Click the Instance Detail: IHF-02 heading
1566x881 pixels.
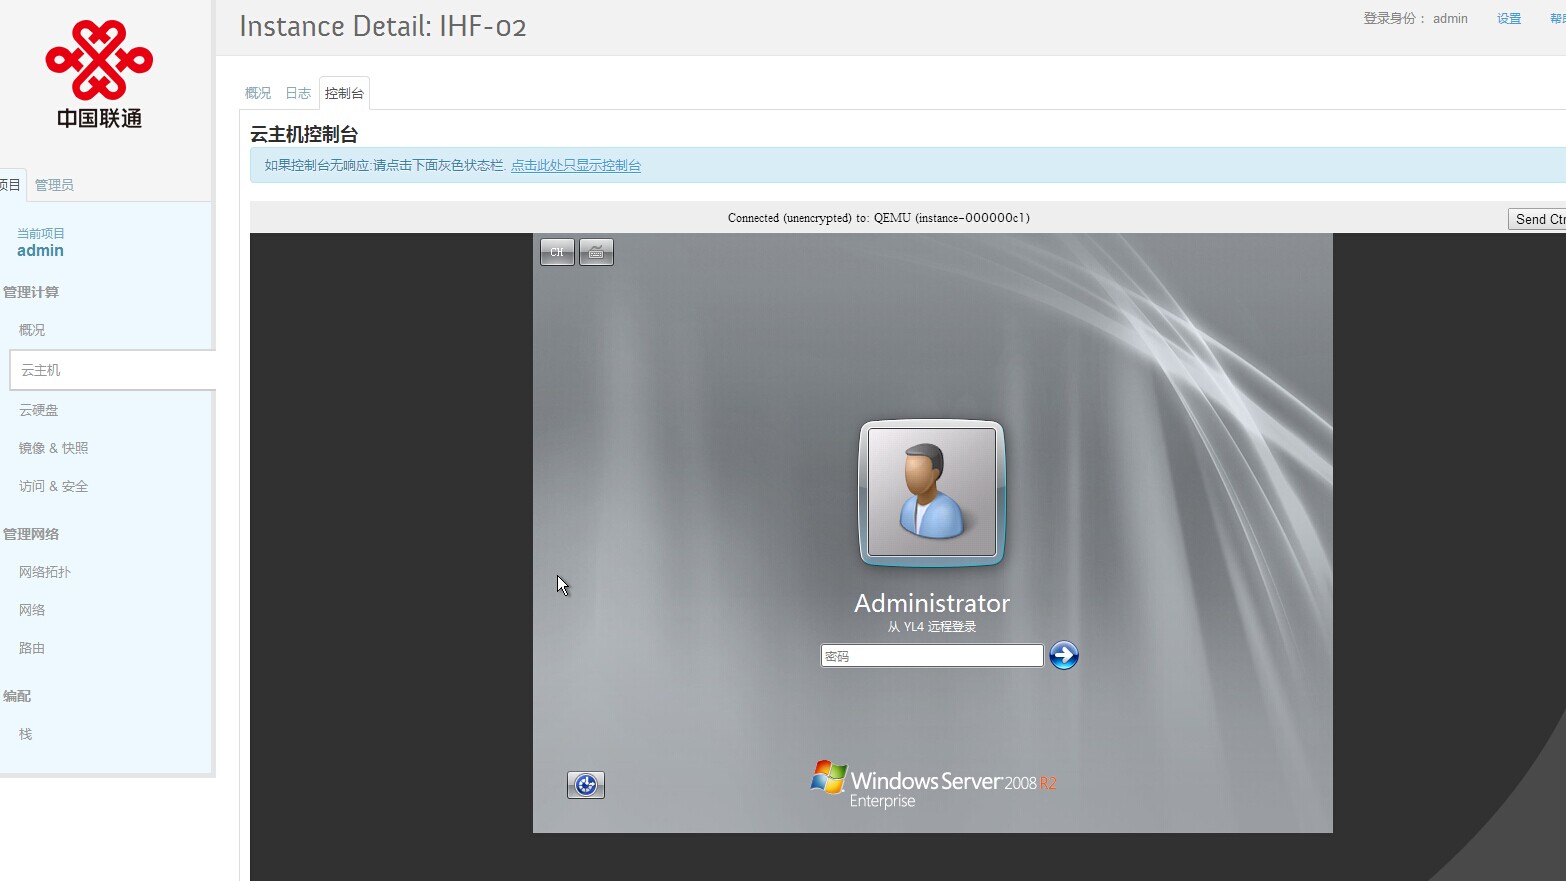pos(383,26)
